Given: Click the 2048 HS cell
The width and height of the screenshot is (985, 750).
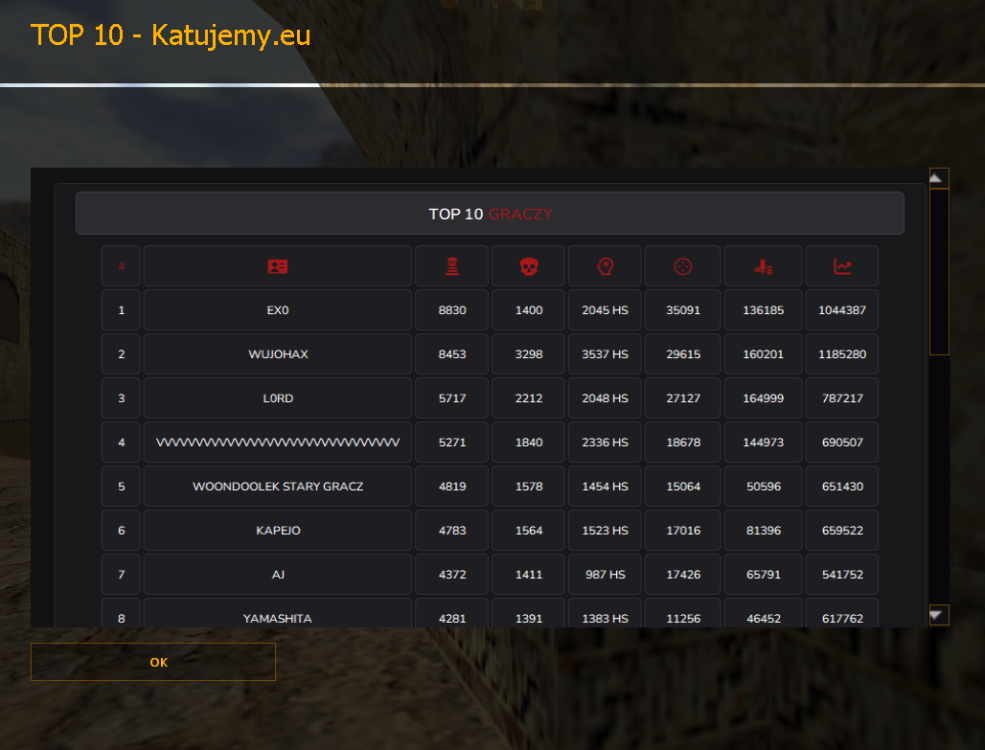Looking at the screenshot, I should click(x=605, y=398).
